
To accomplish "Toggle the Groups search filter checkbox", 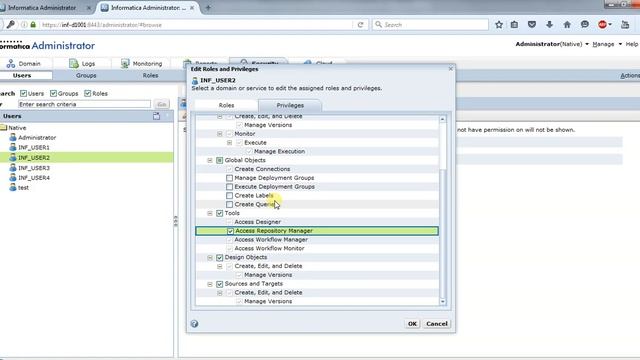I will click(x=53, y=93).
